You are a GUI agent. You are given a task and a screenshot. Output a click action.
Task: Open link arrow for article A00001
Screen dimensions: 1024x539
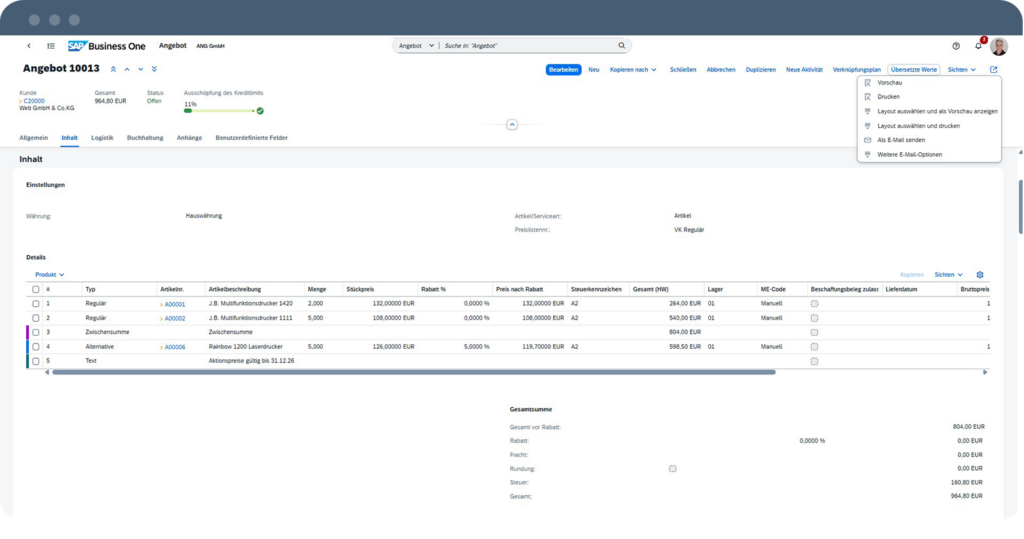tap(161, 304)
